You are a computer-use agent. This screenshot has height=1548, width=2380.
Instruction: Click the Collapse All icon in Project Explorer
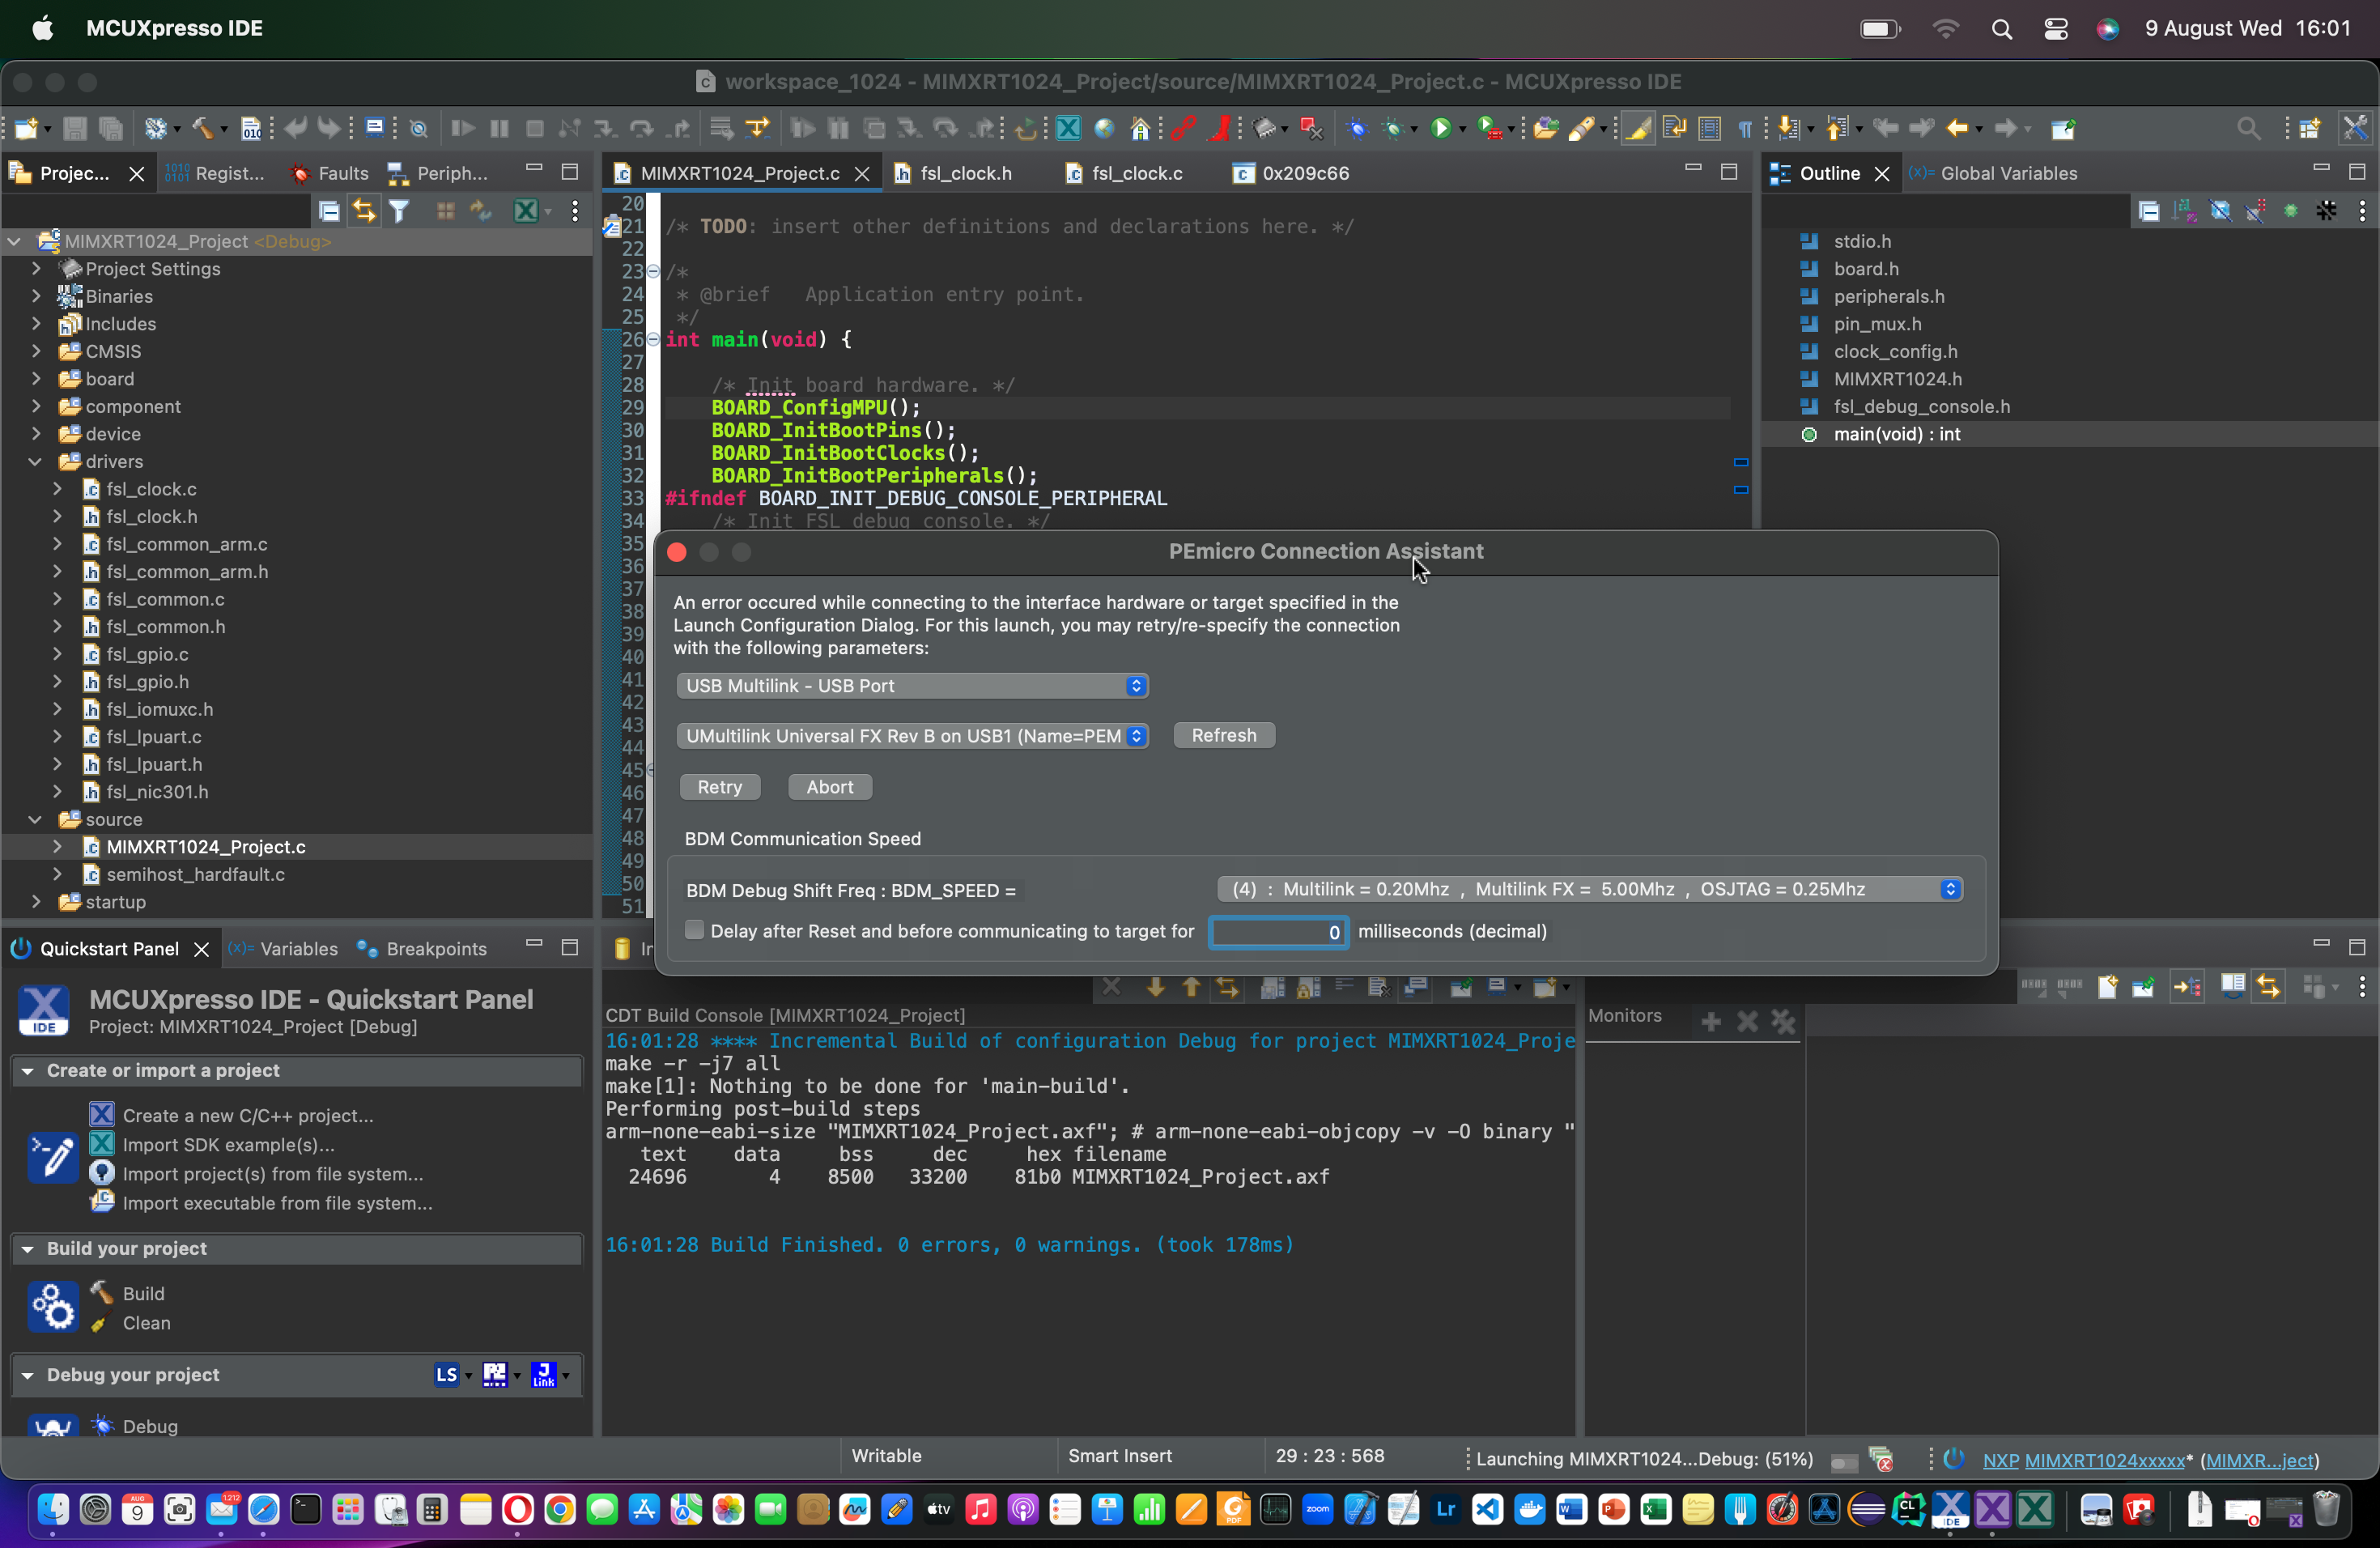[329, 211]
